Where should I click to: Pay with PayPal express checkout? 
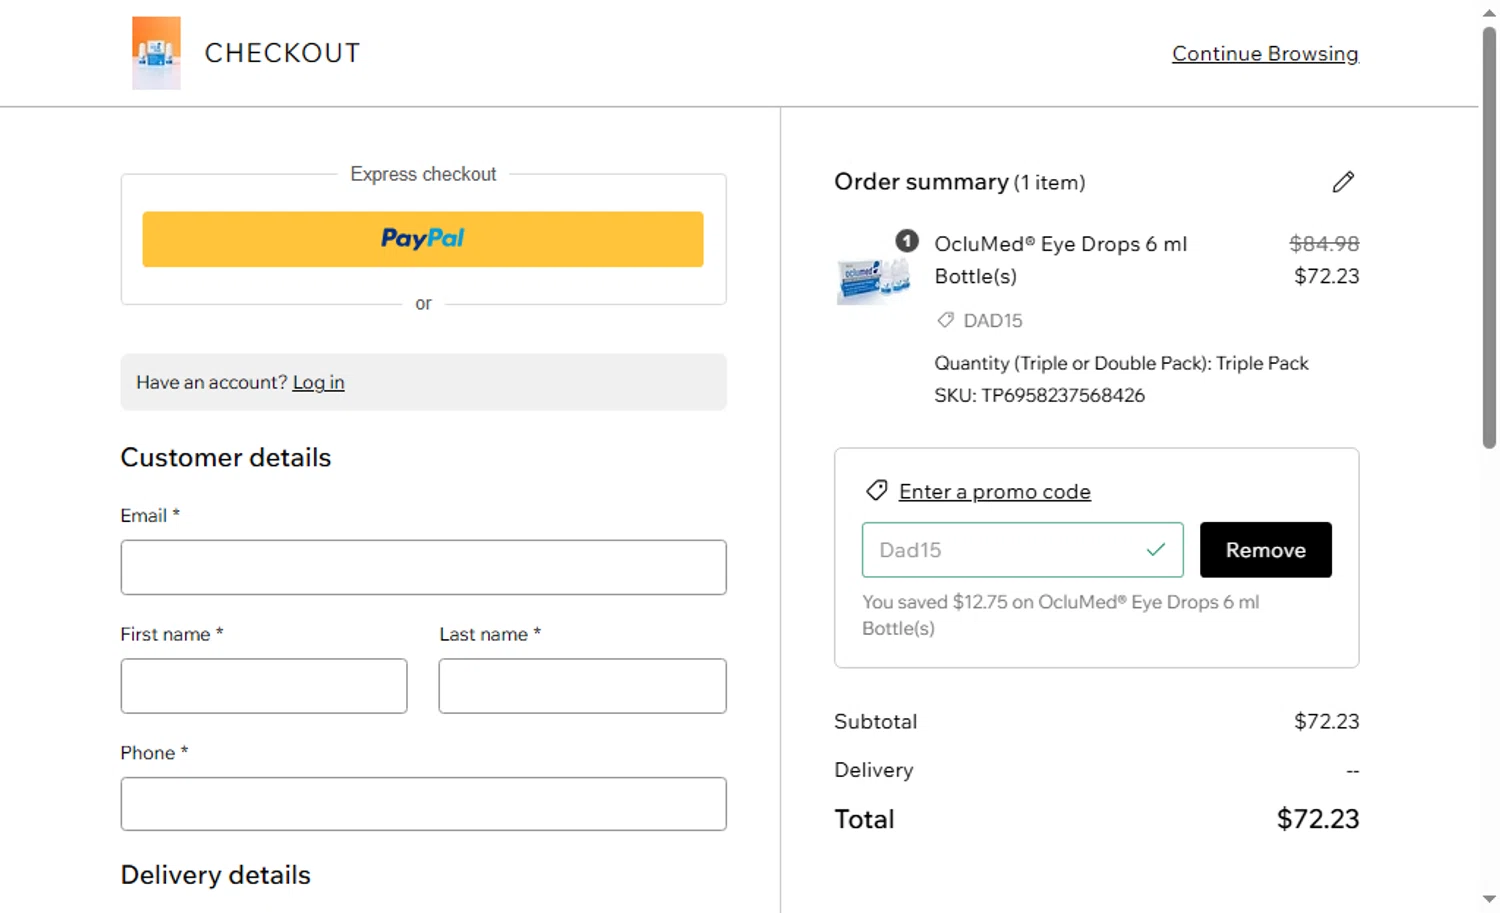coord(423,239)
